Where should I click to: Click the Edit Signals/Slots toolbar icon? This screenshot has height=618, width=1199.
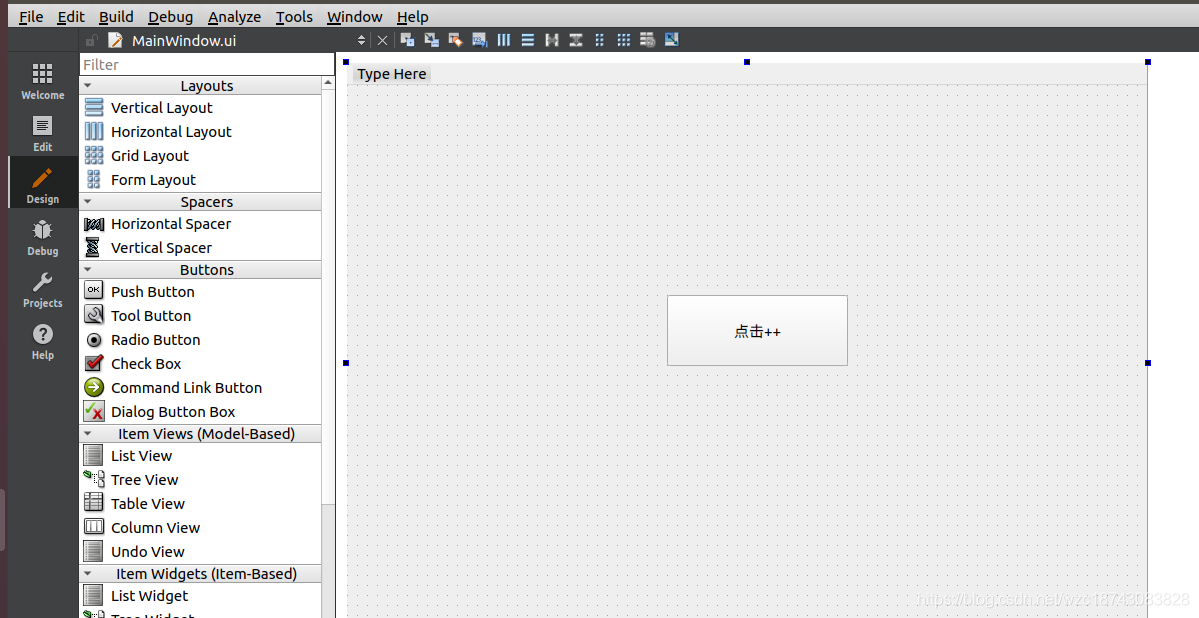tap(432, 40)
